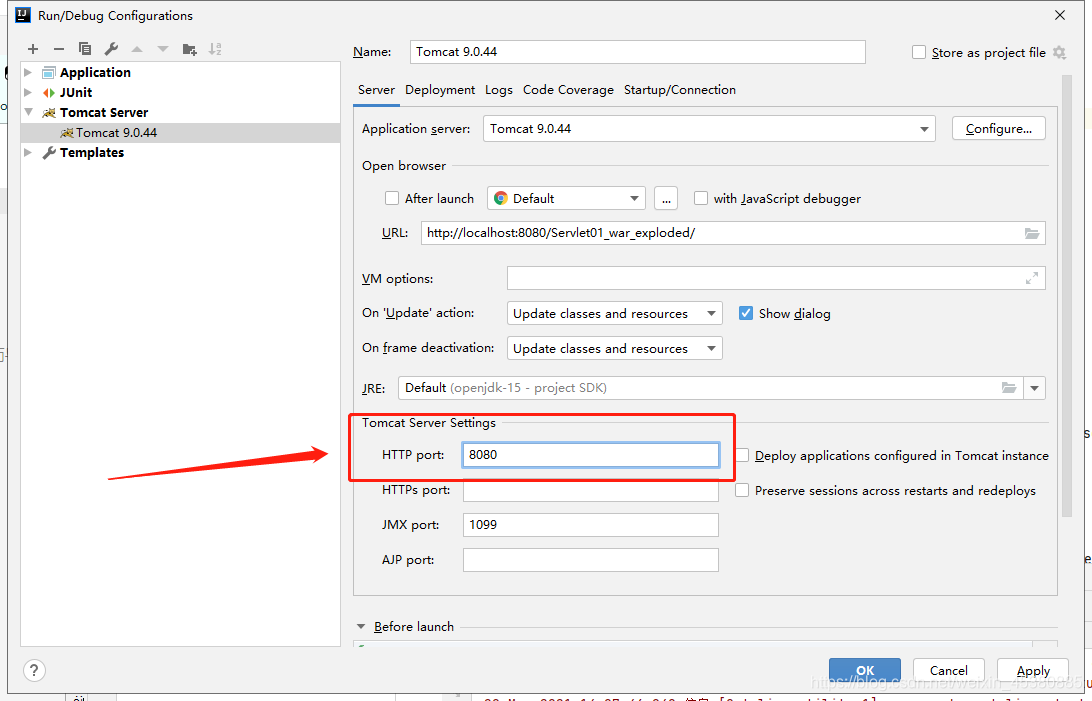Switch to Deployment tab
Viewport: 1092px width, 701px height.
click(440, 90)
